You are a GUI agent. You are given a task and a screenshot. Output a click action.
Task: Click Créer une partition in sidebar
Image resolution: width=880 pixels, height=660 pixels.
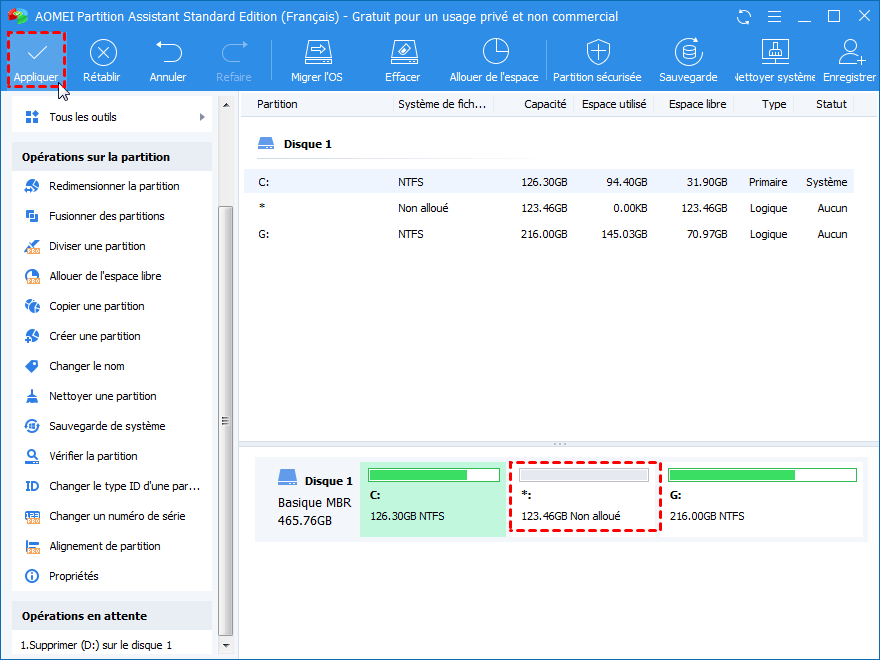point(95,336)
